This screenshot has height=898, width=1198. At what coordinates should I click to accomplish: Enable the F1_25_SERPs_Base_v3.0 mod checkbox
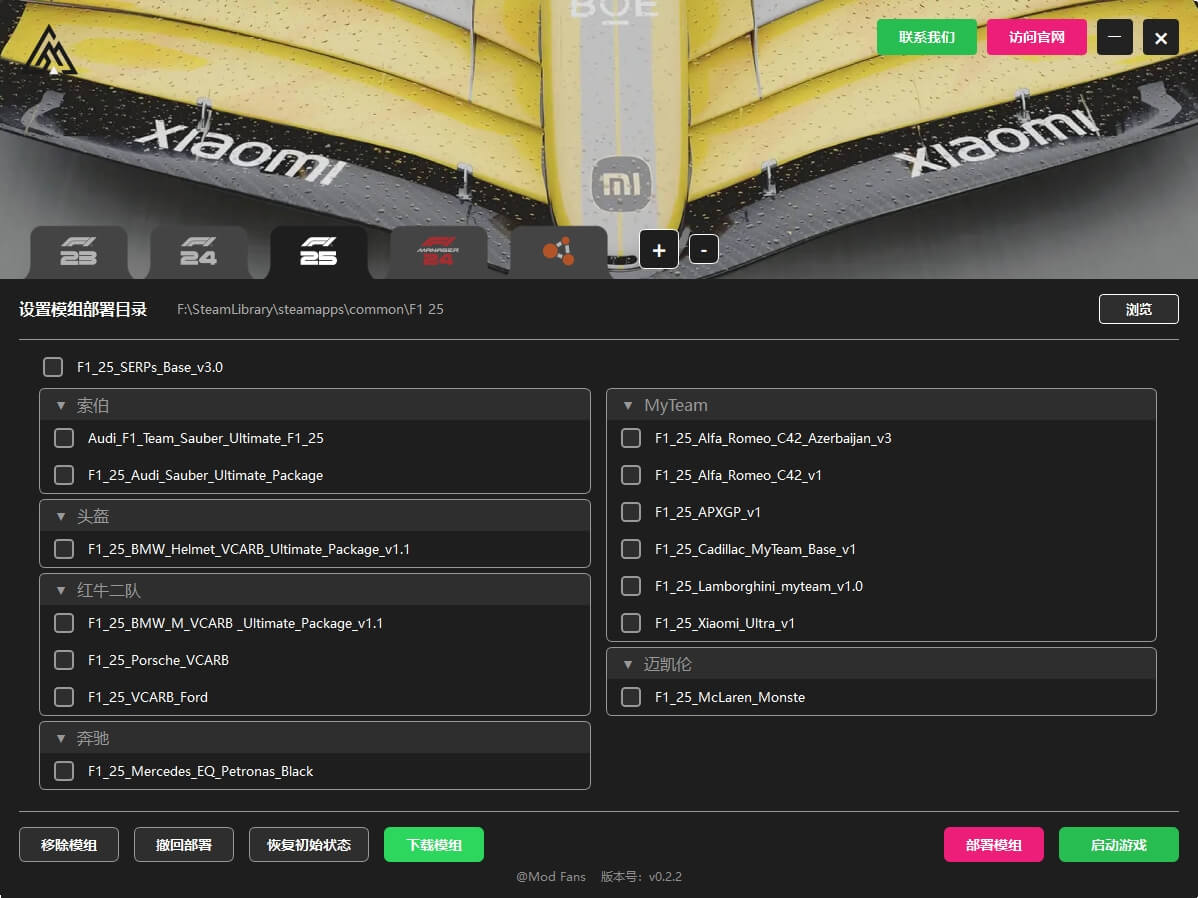click(53, 367)
